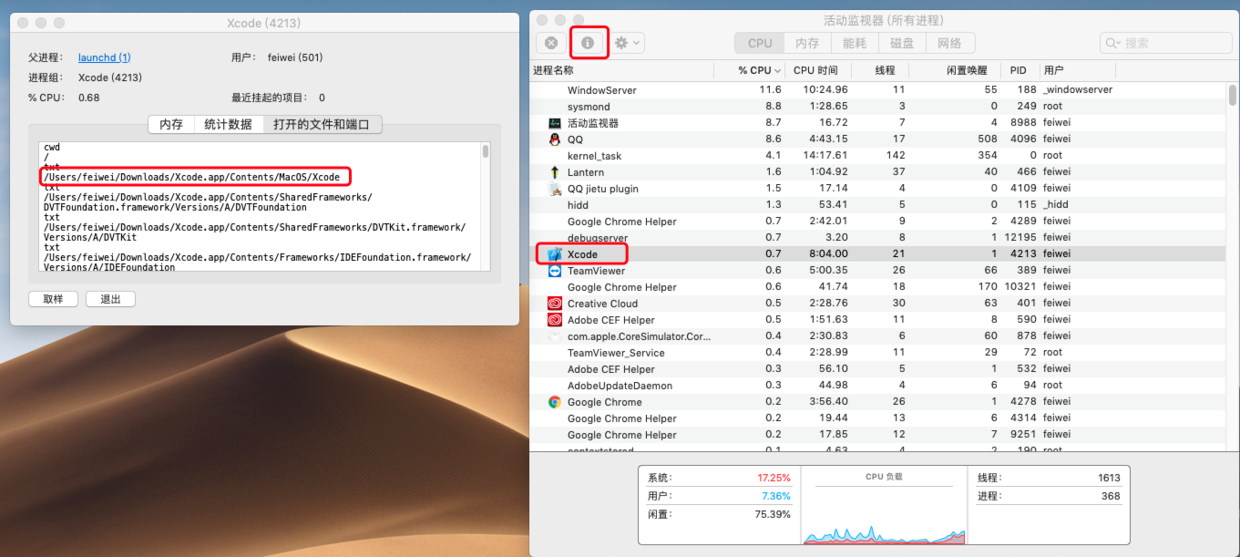The width and height of the screenshot is (1240, 557).
Task: Click the 取样 sample button
Action: coord(53,299)
